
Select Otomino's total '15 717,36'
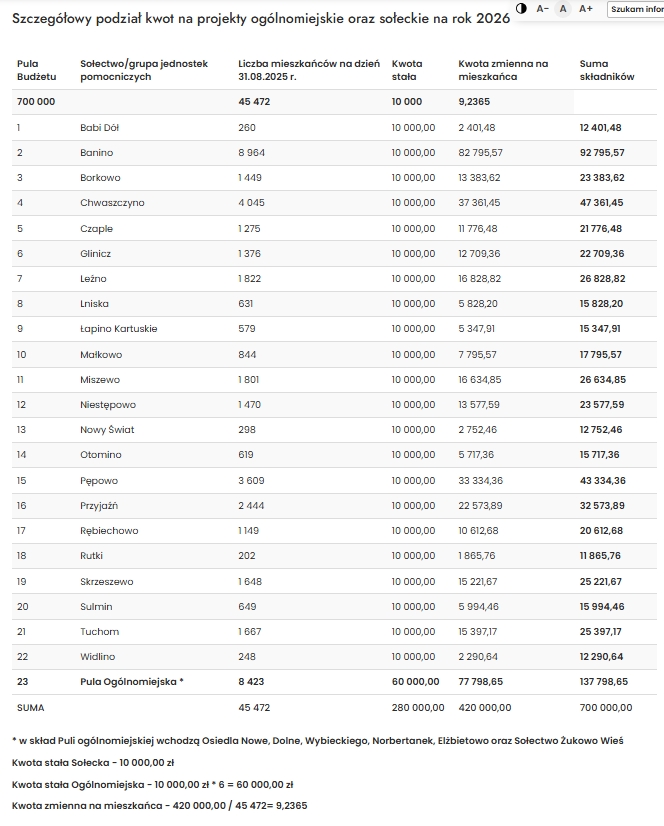tap(600, 455)
